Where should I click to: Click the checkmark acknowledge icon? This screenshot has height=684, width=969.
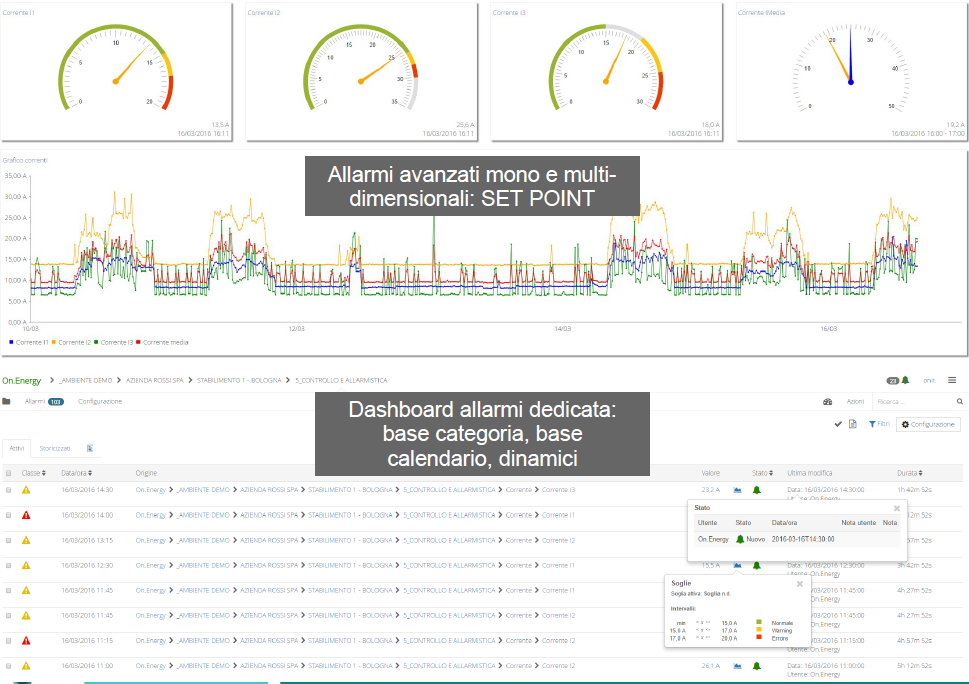(x=838, y=424)
